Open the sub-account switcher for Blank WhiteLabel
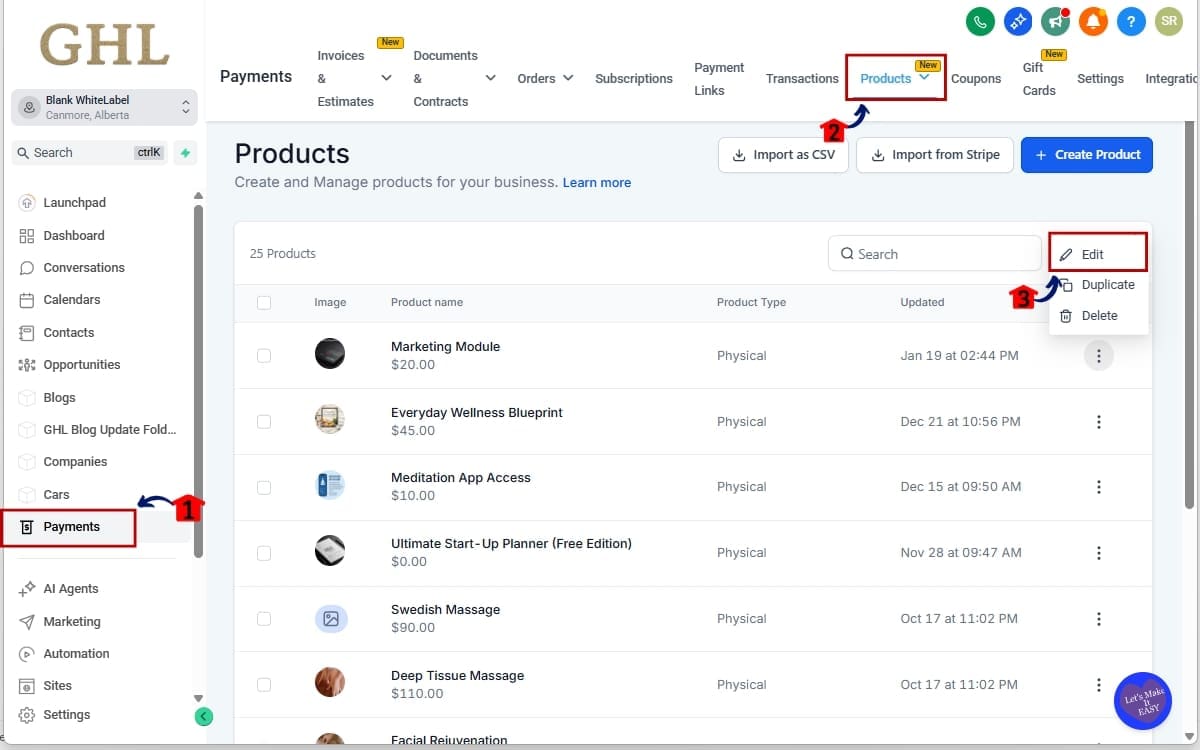Image resolution: width=1200 pixels, height=750 pixels. [104, 107]
